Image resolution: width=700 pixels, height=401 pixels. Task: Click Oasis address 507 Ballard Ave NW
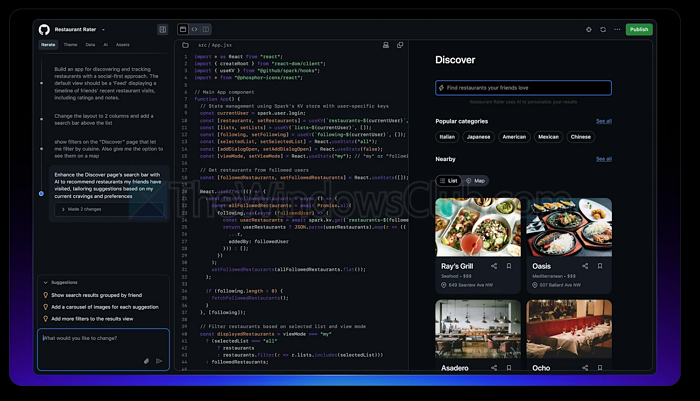point(556,285)
